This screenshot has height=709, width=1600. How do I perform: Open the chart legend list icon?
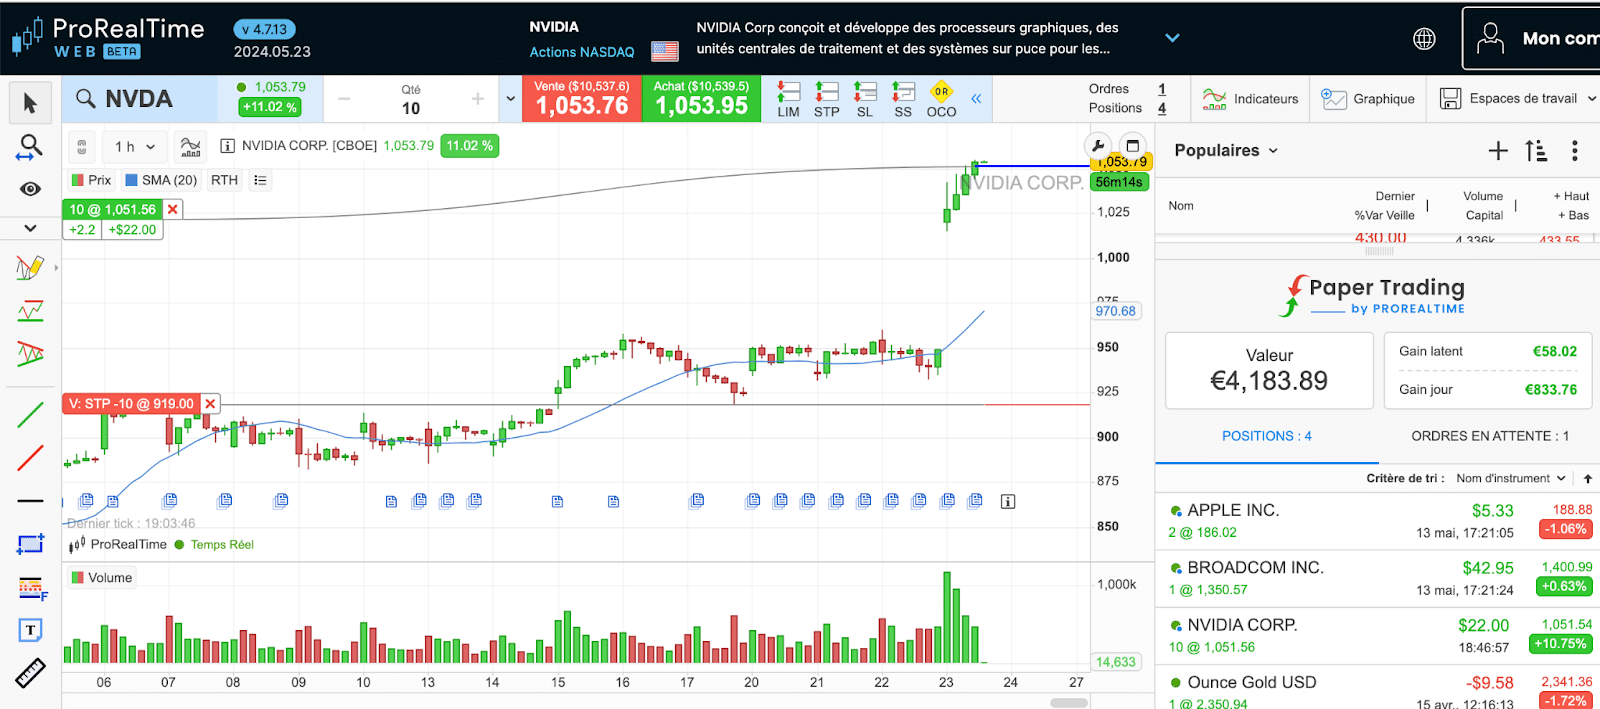pos(260,180)
